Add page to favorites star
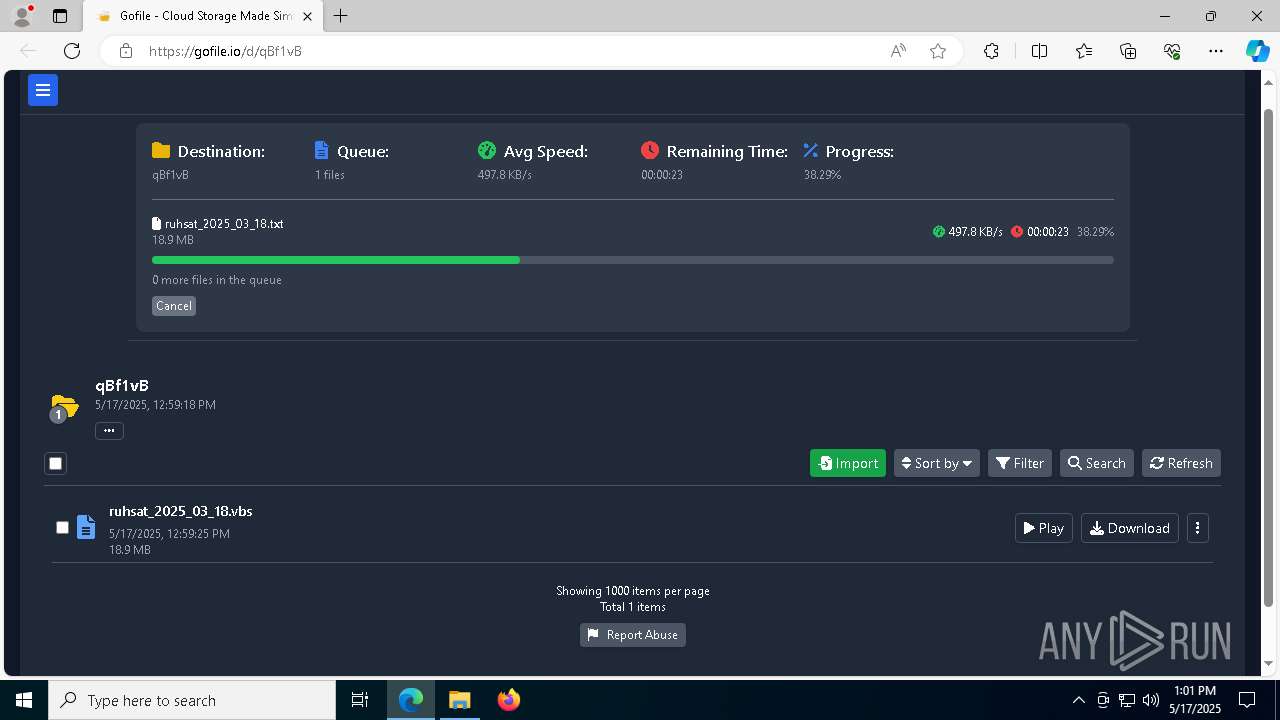Screen dimensions: 1280x720 tap(938, 51)
